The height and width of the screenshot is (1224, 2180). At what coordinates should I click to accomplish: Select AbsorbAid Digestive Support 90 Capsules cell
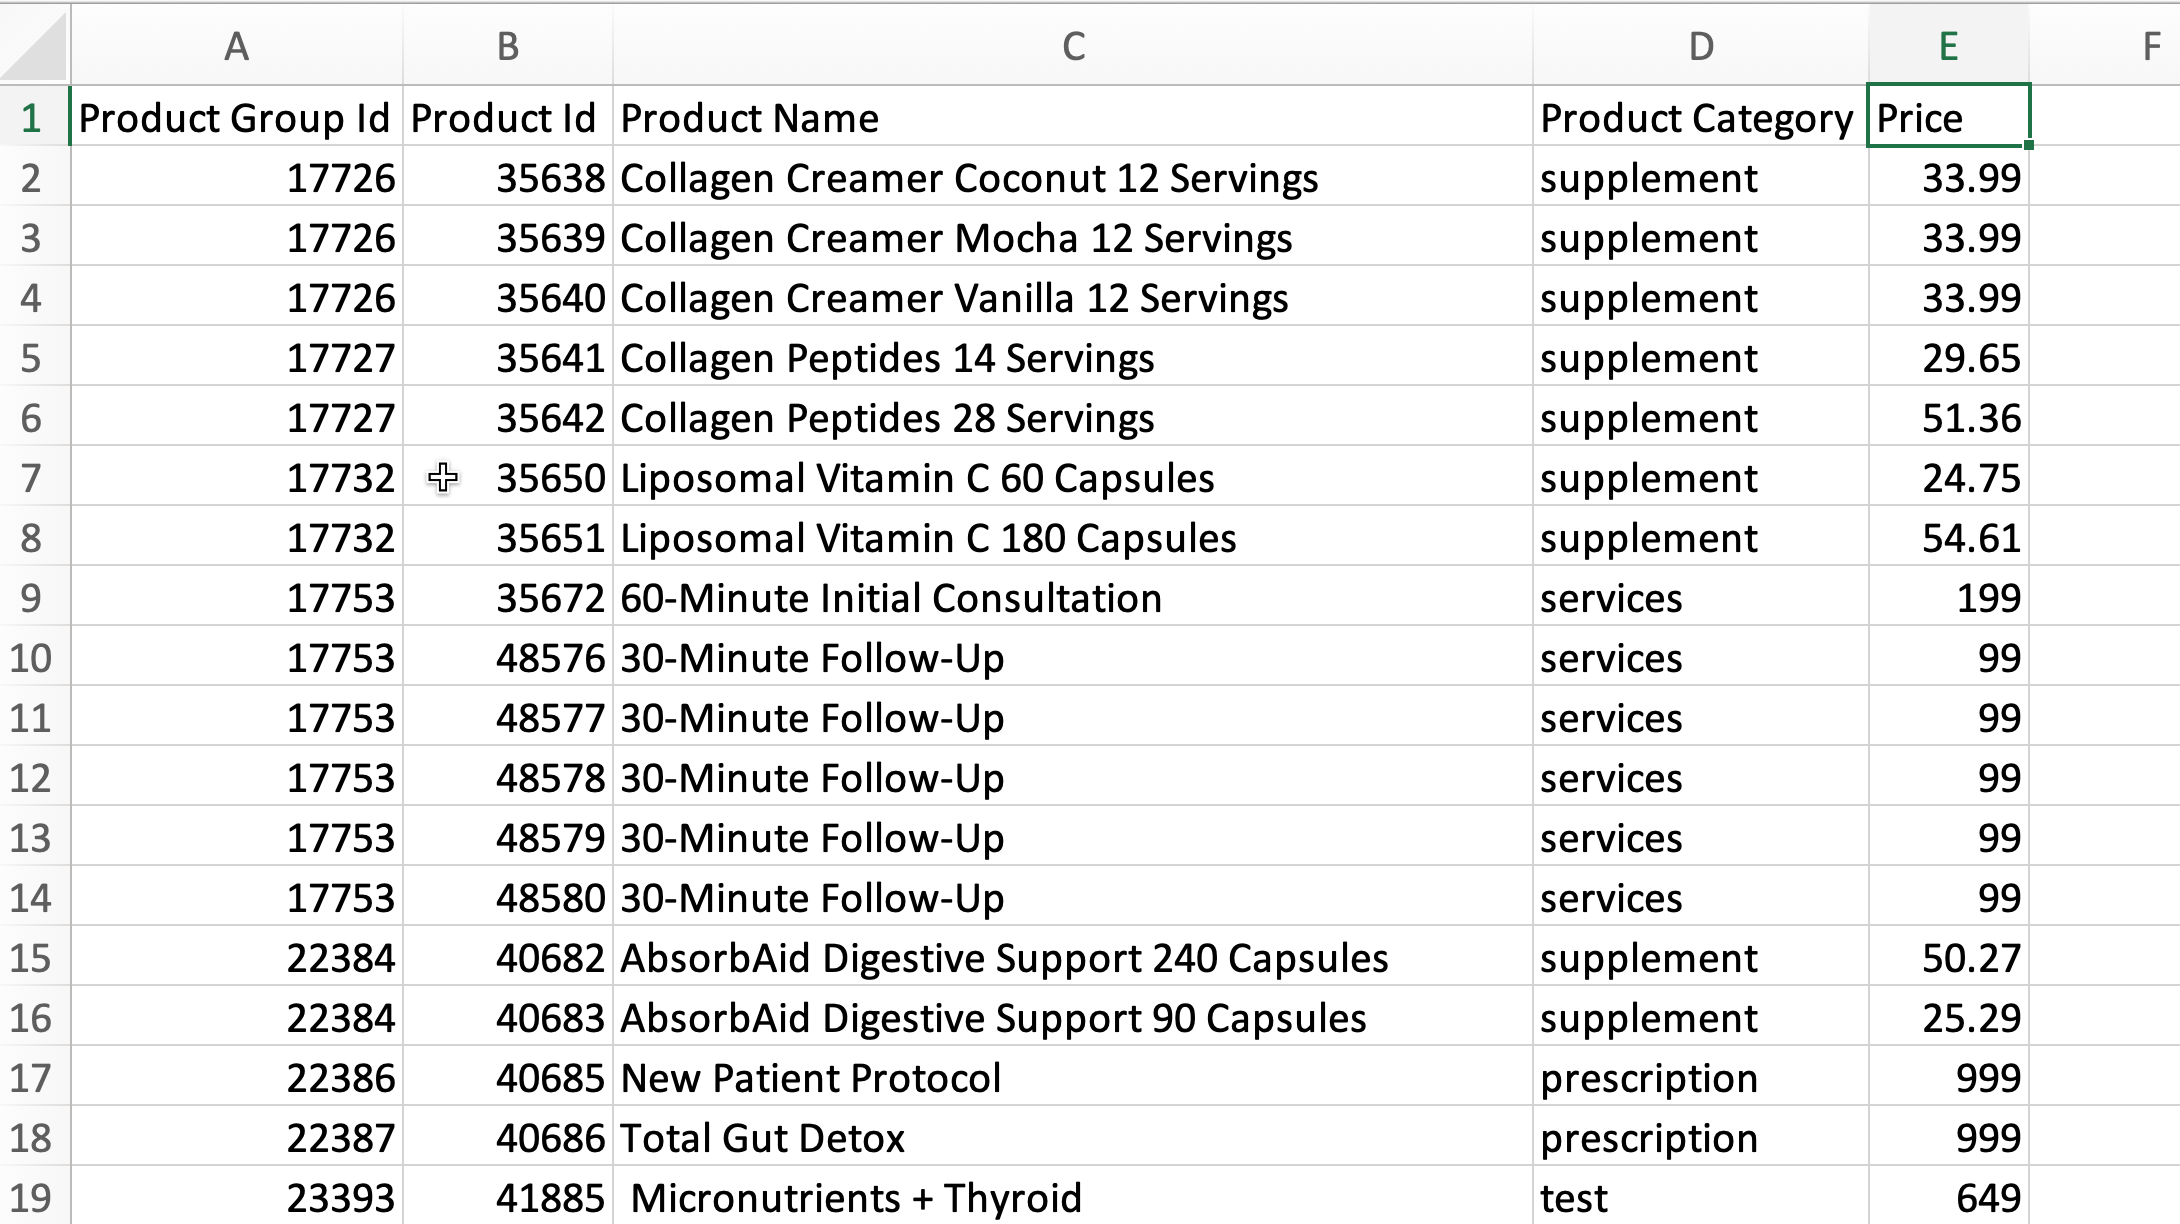click(x=1073, y=1018)
